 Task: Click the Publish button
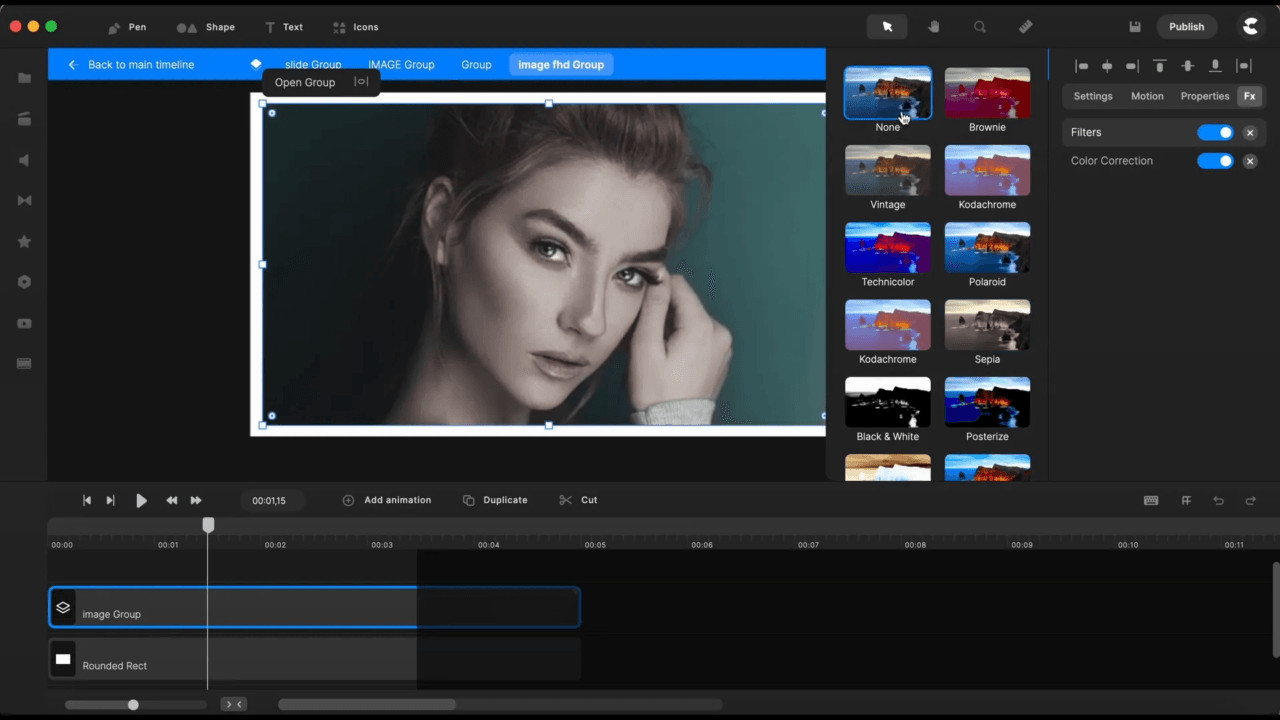tap(1186, 26)
